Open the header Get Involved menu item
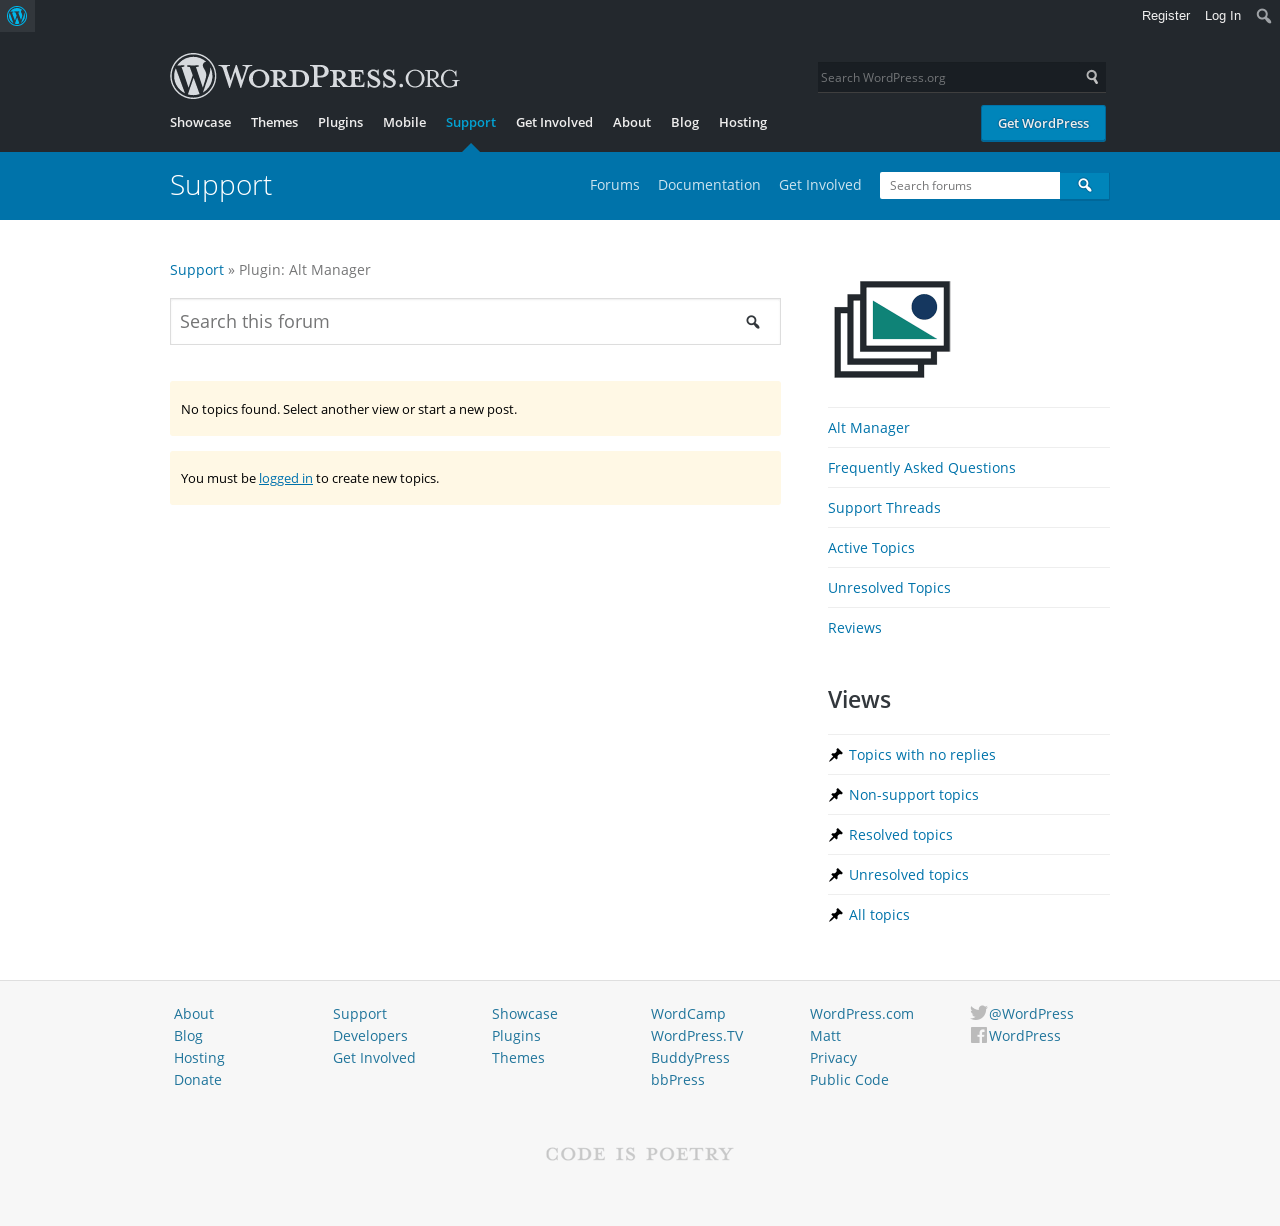Screen dimensions: 1280x1226 click(x=554, y=122)
